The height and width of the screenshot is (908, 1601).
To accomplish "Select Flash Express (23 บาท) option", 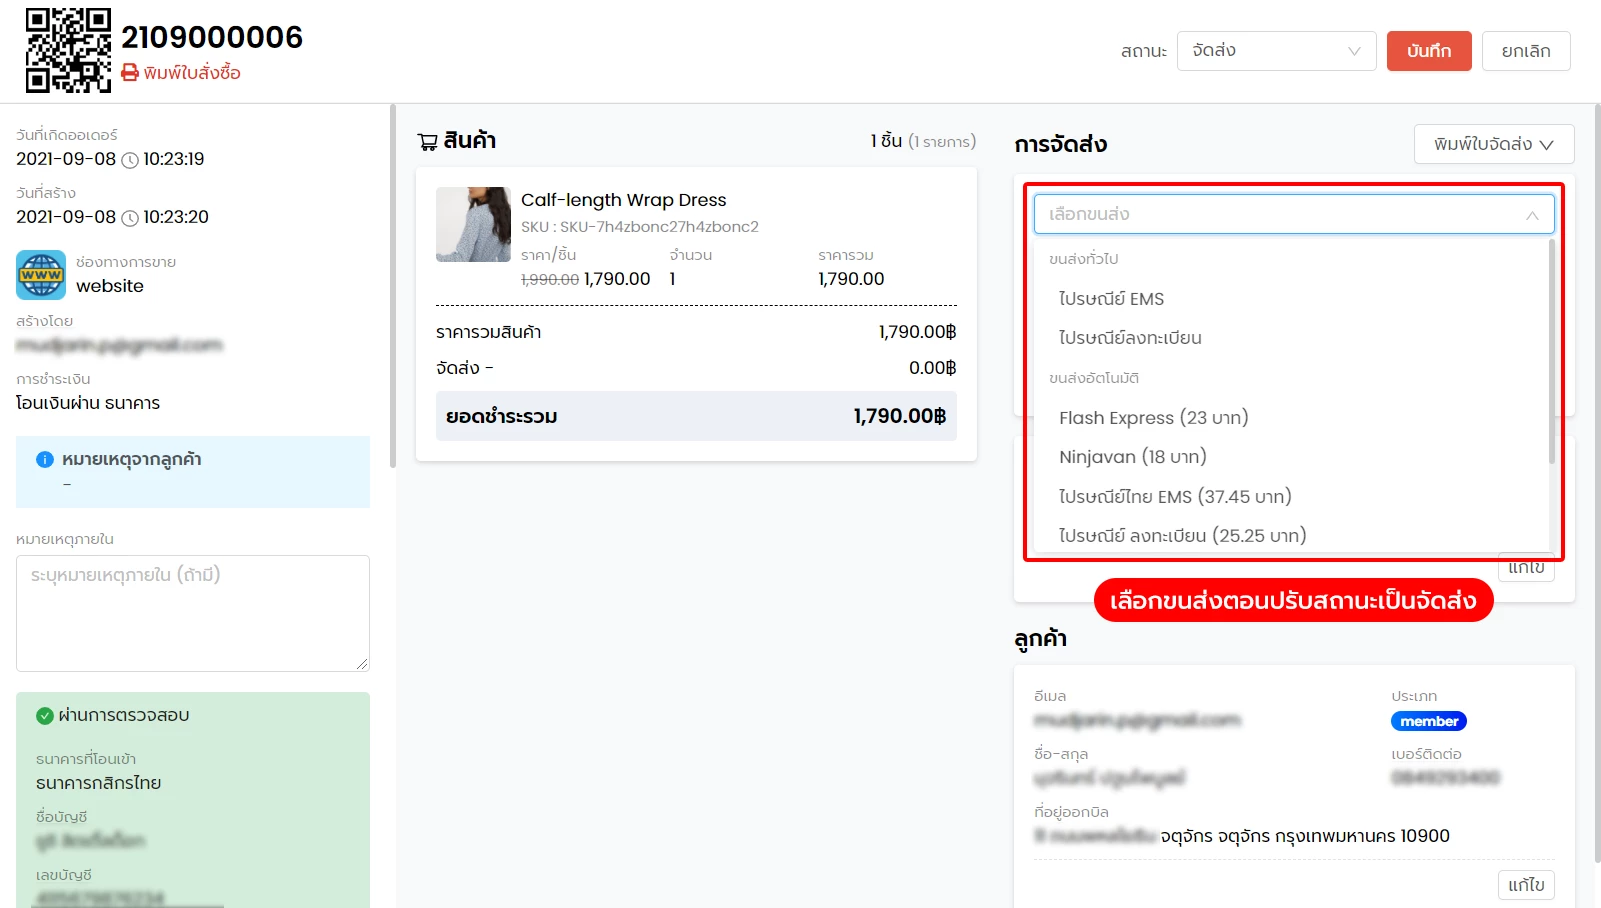I will point(1153,418).
